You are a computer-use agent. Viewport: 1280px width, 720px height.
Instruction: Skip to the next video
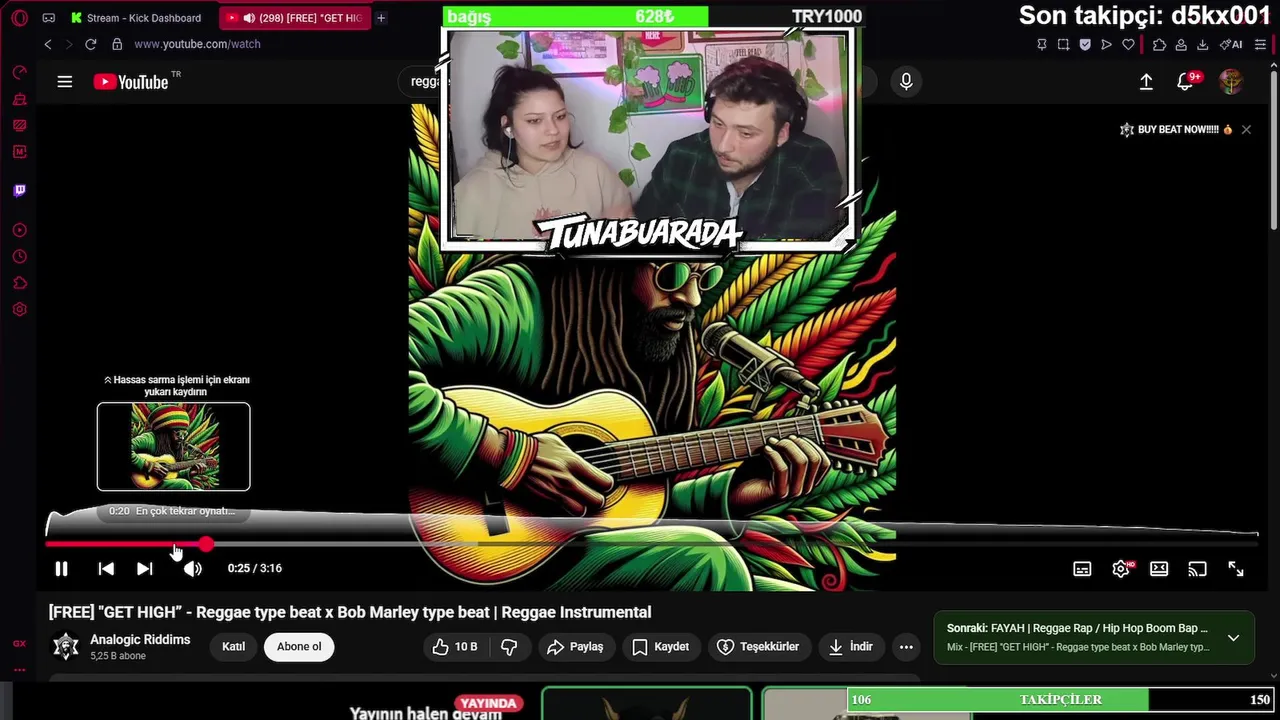(145, 568)
